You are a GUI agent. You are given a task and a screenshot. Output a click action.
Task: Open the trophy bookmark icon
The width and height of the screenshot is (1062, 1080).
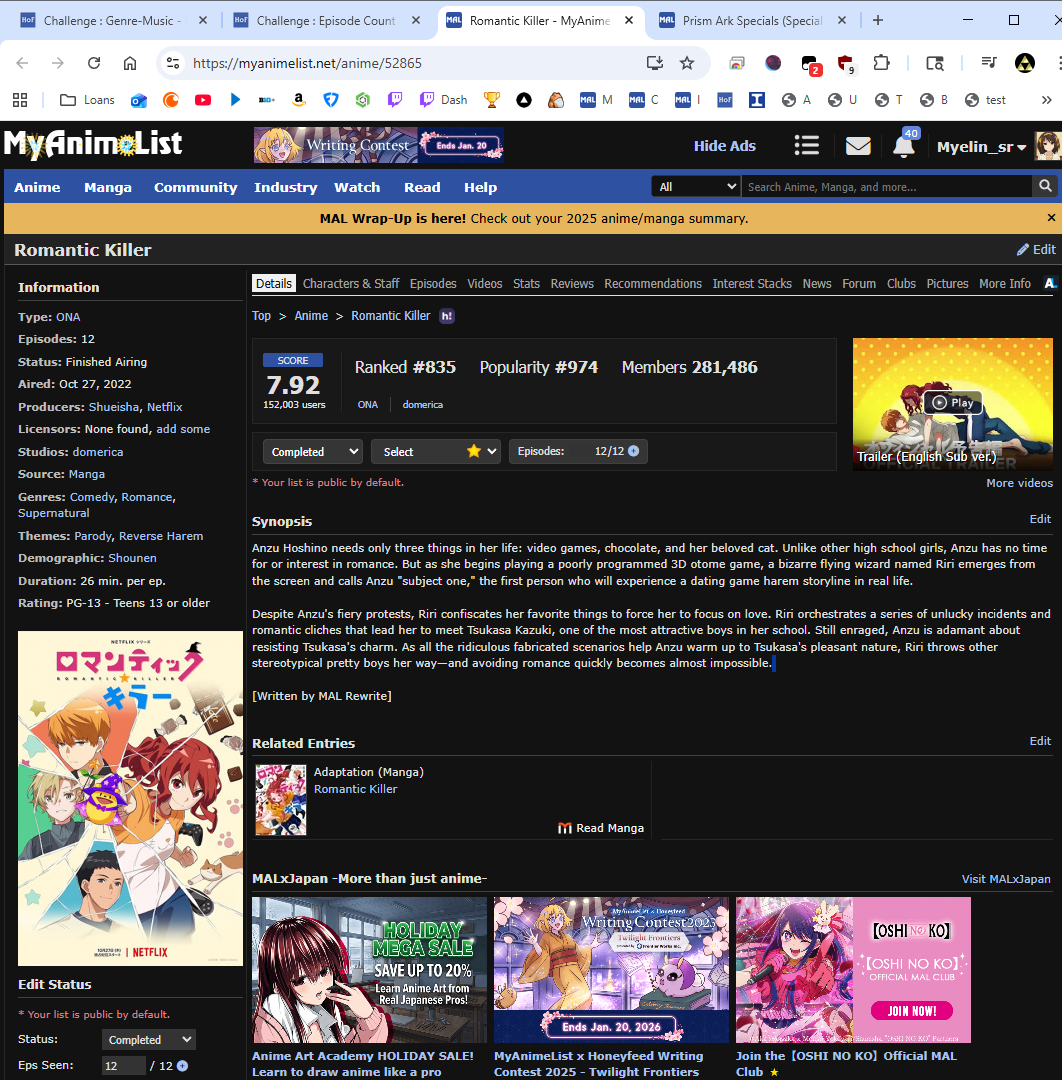[x=491, y=100]
